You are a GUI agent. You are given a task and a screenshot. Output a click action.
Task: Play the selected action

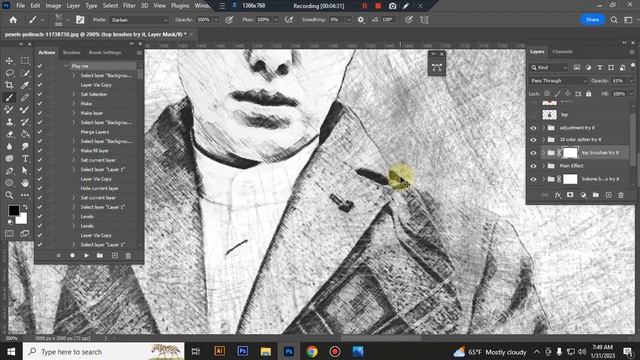[87, 256]
